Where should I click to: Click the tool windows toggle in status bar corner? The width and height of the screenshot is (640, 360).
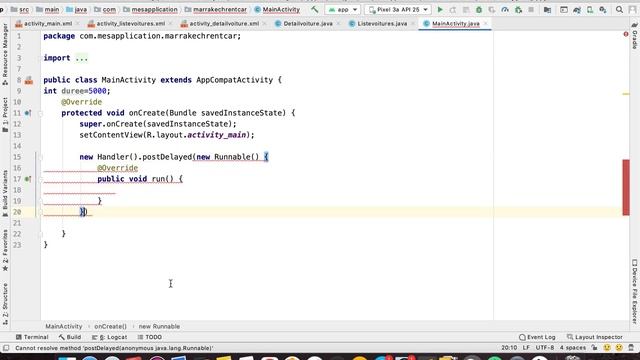pyautogui.click(x=6, y=348)
